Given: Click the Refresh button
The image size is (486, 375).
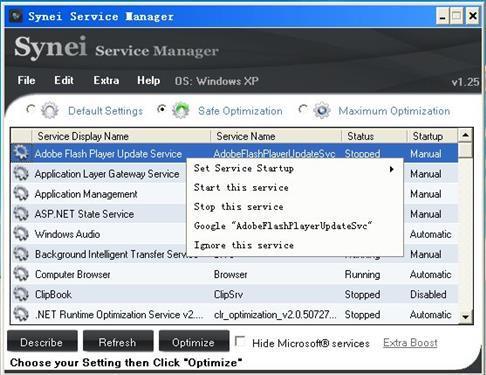Looking at the screenshot, I should coord(118,341).
